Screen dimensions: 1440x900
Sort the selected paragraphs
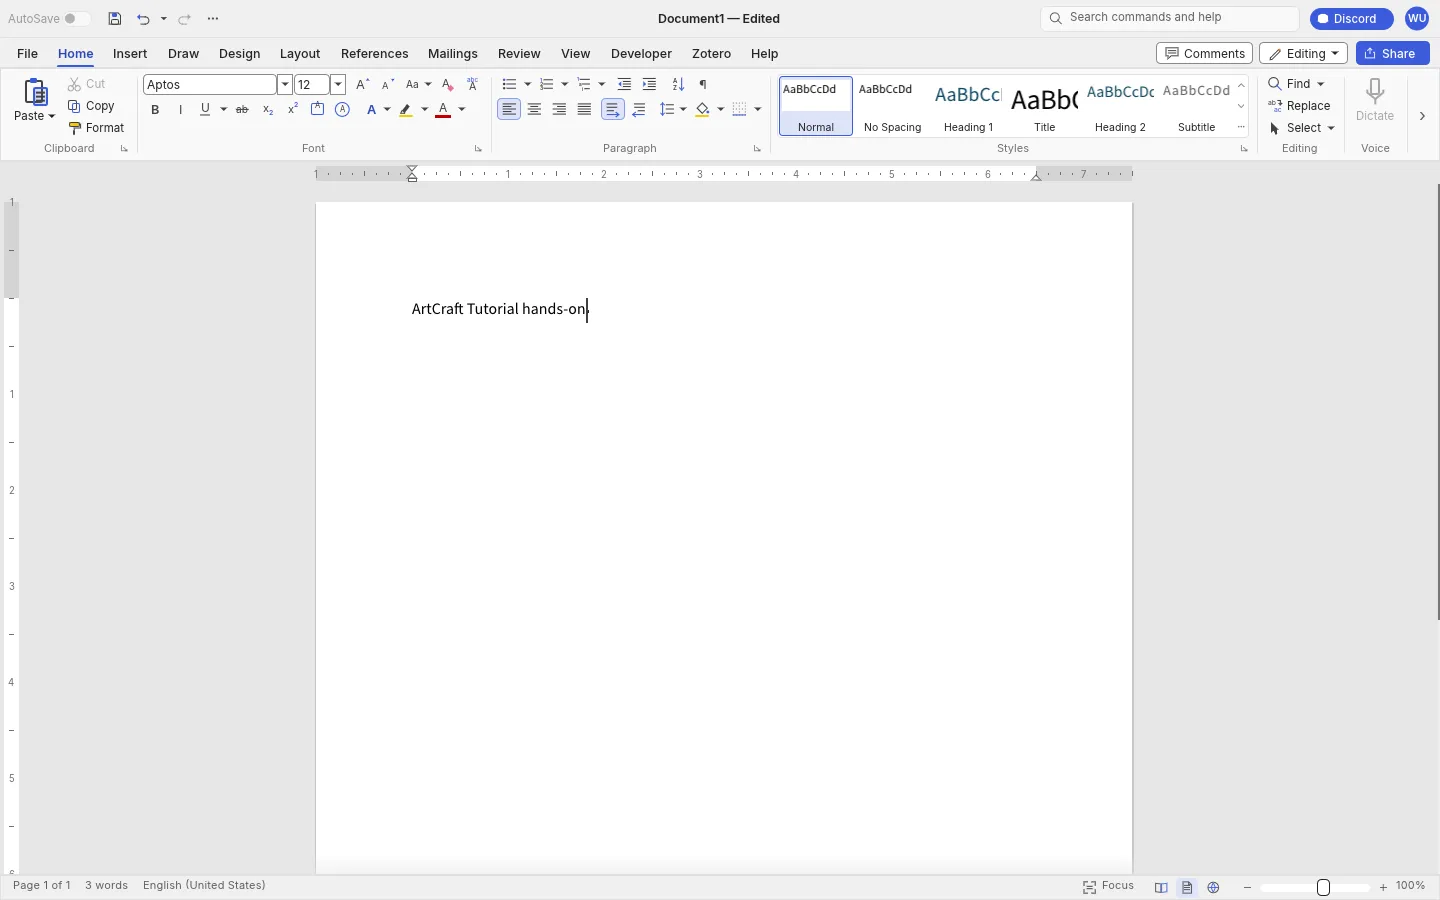[679, 85]
